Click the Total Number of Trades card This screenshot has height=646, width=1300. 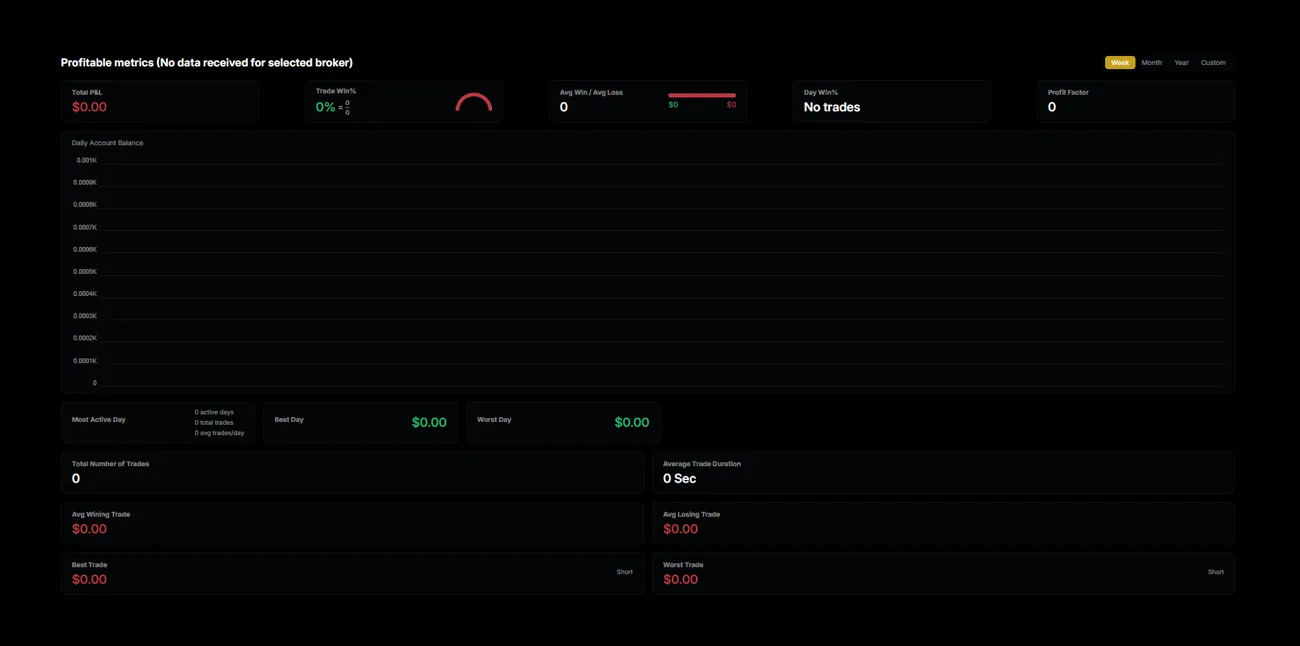pyautogui.click(x=352, y=472)
